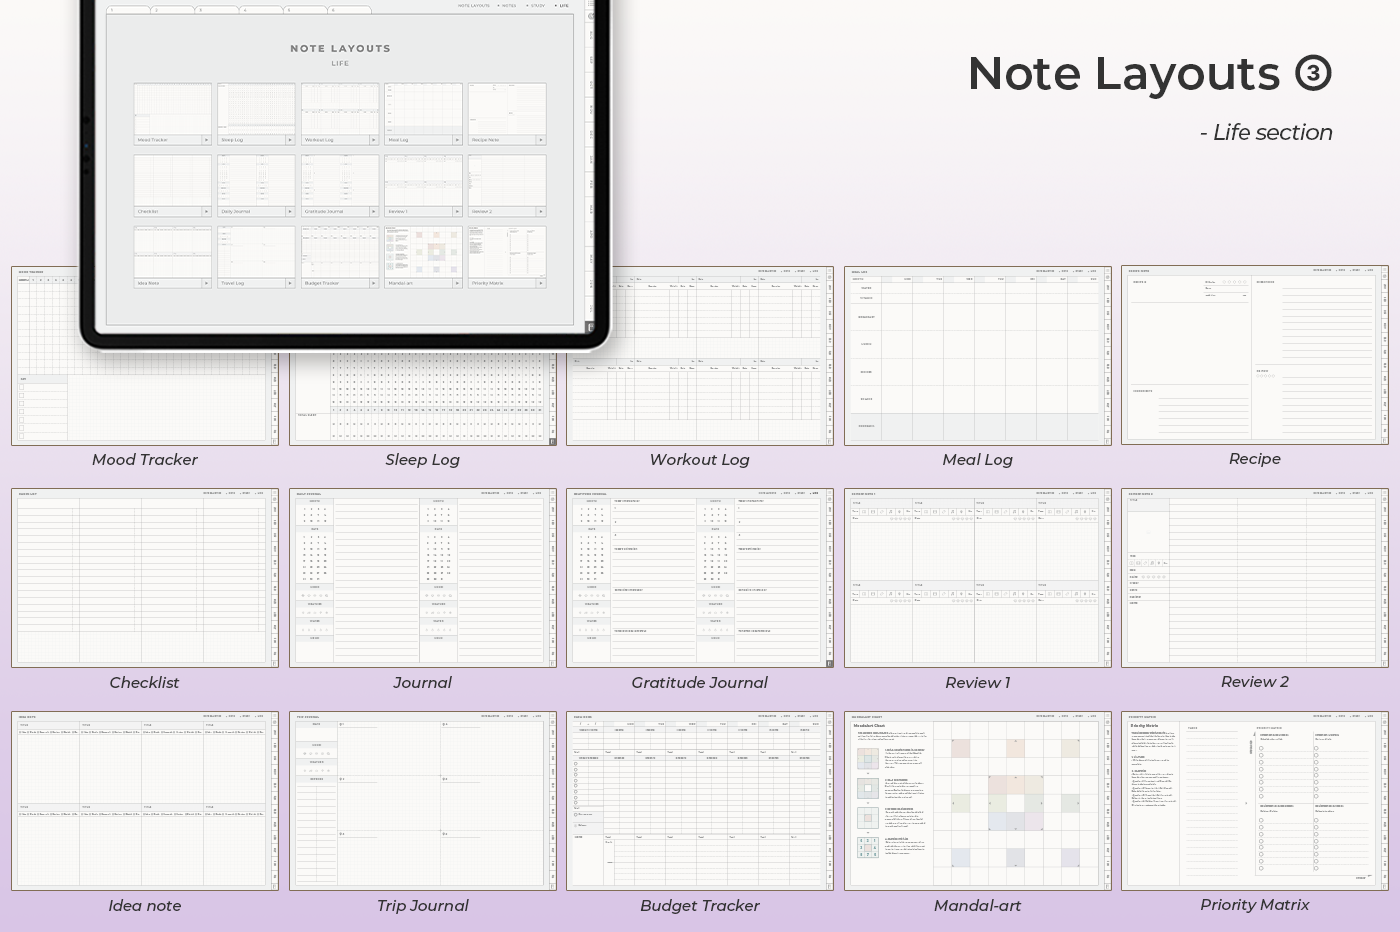
Task: Click the arrow icon beside Gratitude Journal
Action: pos(374,212)
